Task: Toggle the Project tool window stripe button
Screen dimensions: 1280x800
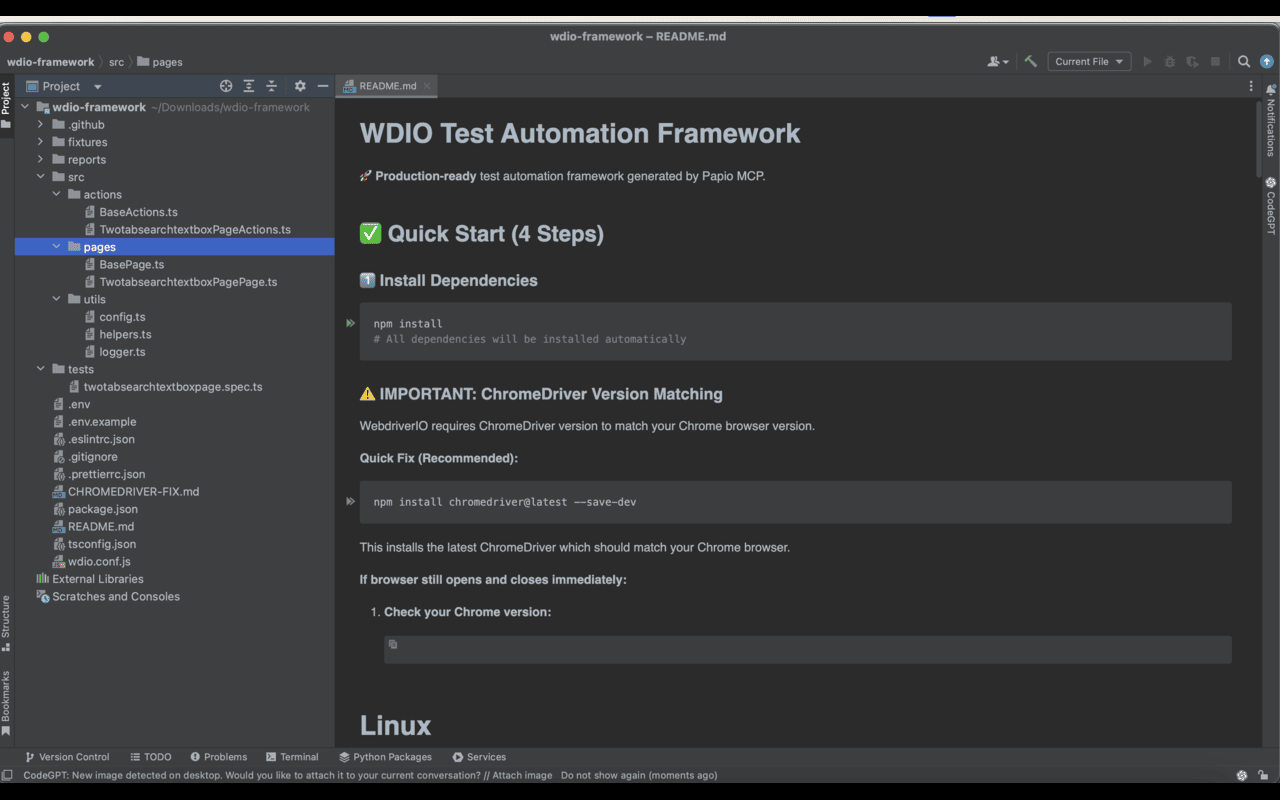Action: click(6, 106)
